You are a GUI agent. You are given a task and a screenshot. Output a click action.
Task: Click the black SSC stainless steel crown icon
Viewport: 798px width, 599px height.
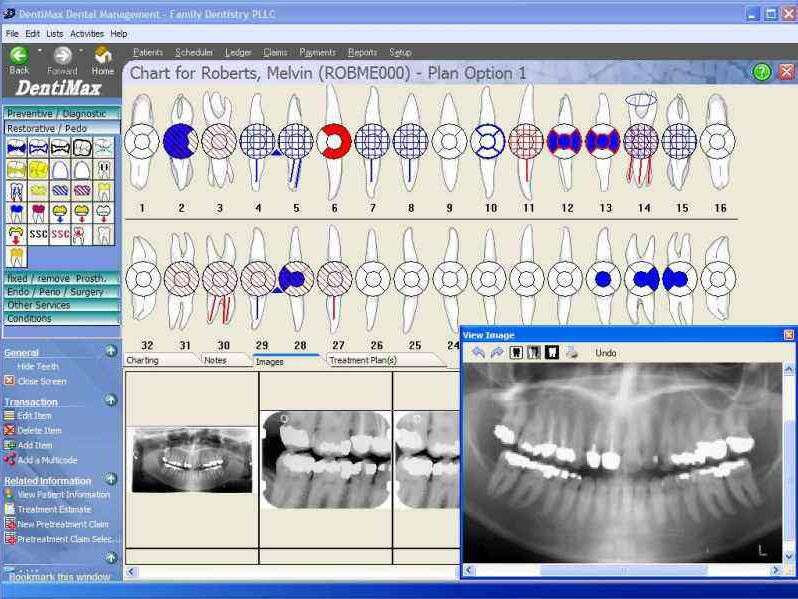tap(39, 234)
